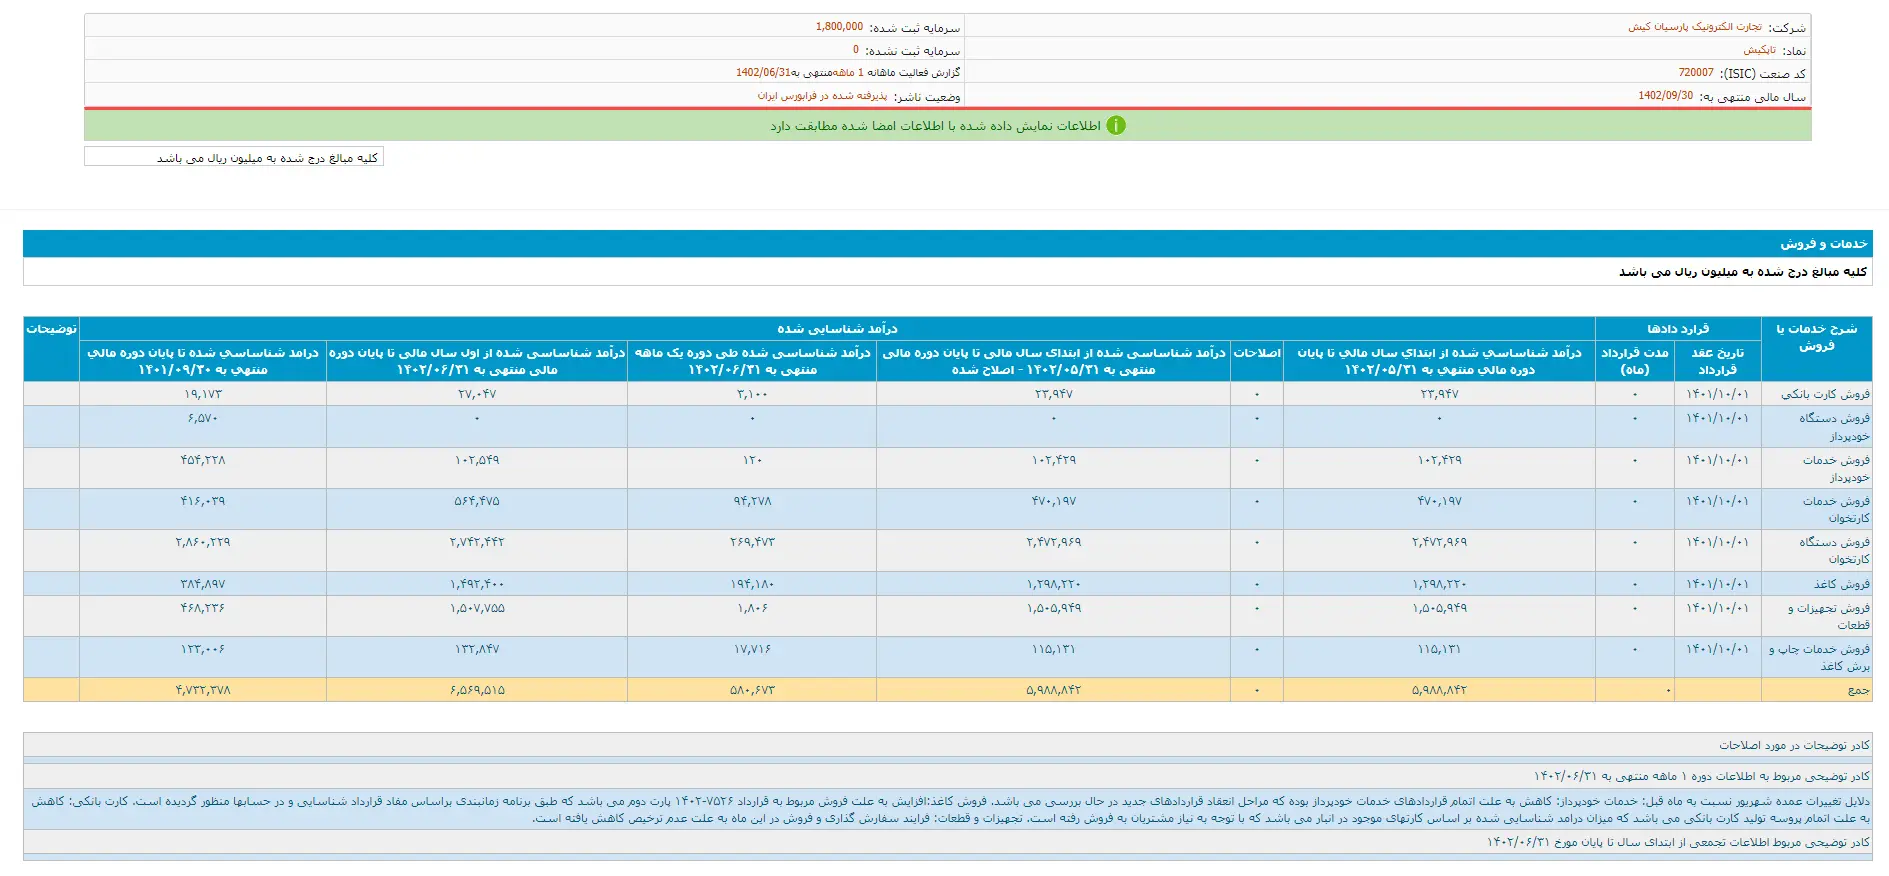Click cell value ۲,۸۶۰,۲۲۹

click(x=203, y=542)
